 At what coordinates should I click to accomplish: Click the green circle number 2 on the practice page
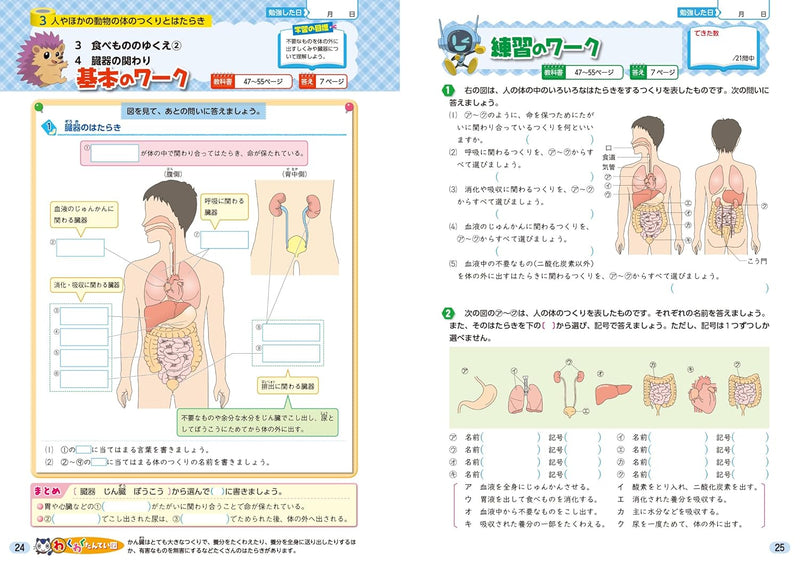pos(447,313)
